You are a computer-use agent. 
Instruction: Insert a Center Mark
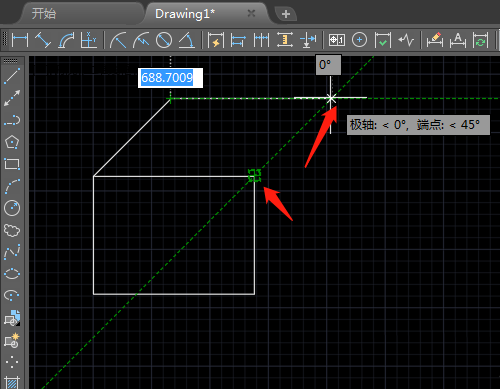click(x=359, y=40)
